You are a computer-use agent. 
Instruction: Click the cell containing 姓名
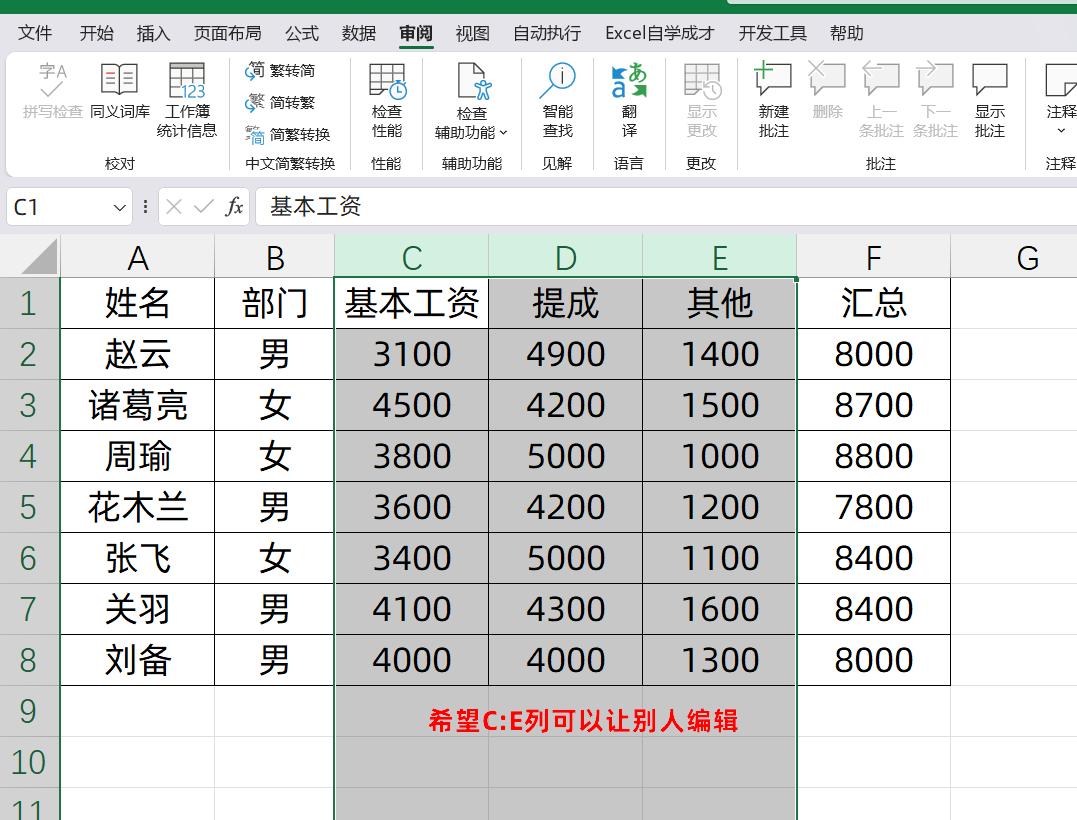point(137,303)
